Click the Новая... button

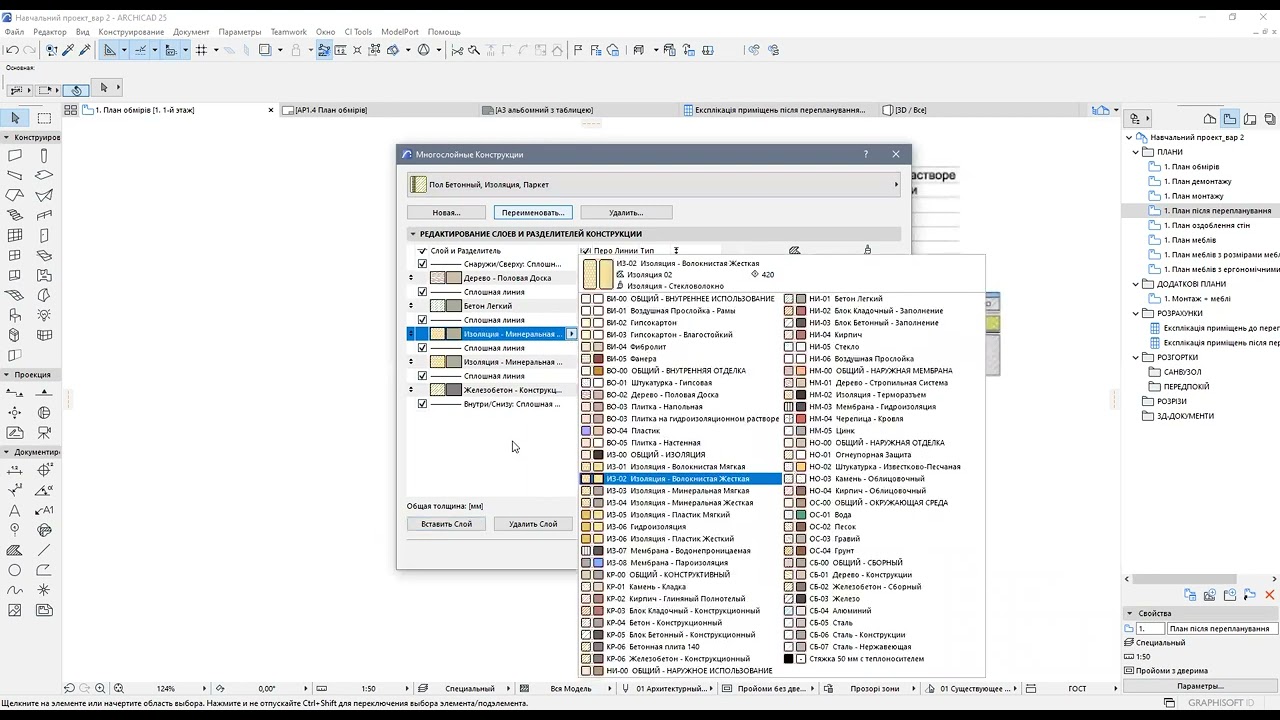(446, 212)
